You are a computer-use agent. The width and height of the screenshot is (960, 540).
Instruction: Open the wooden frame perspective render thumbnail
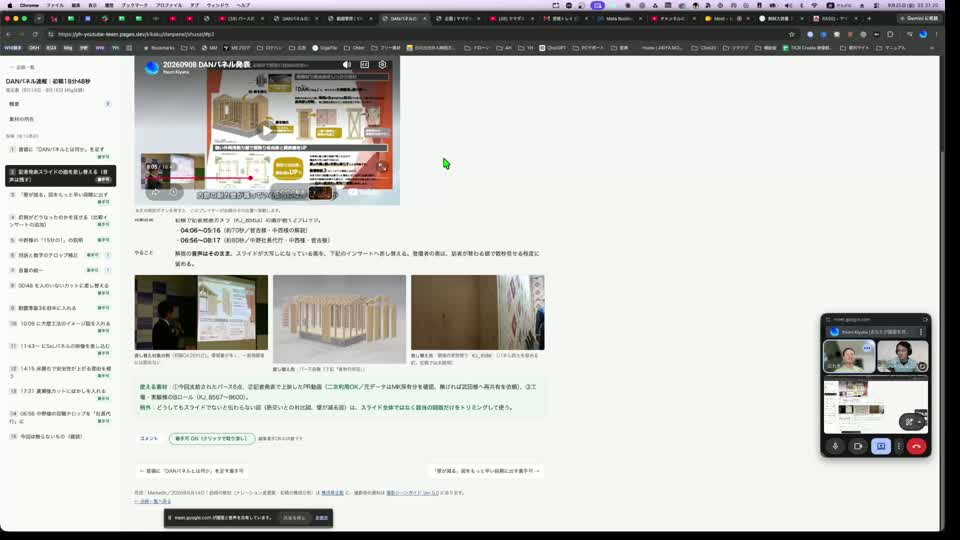(x=339, y=319)
